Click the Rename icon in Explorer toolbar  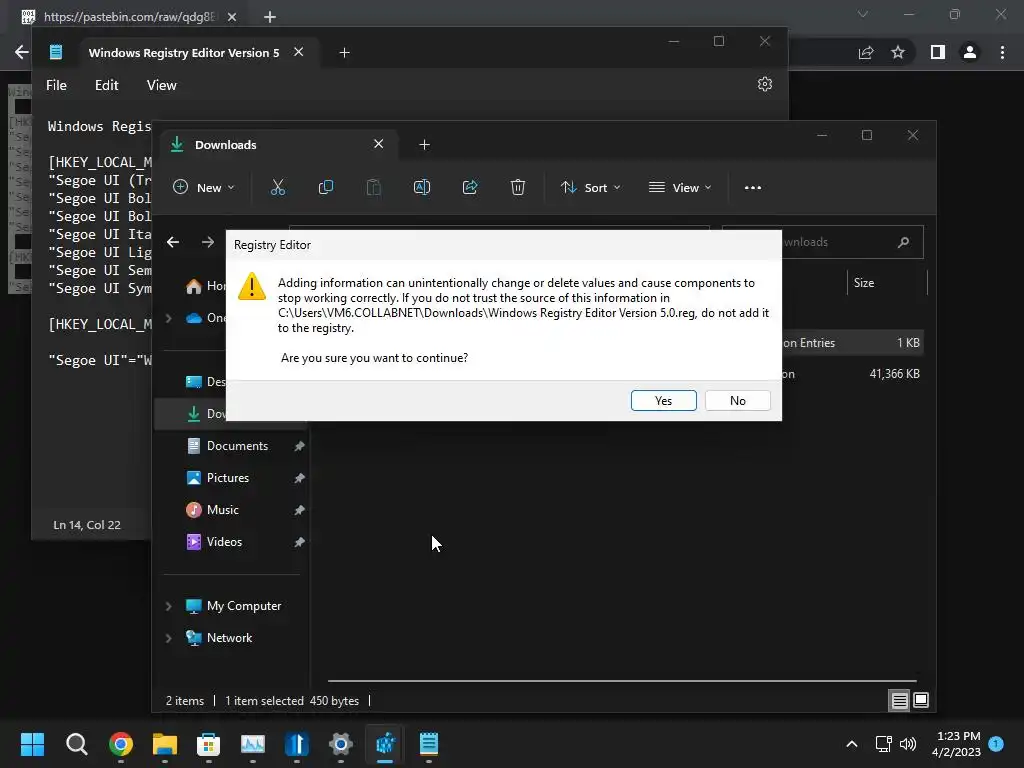click(422, 187)
